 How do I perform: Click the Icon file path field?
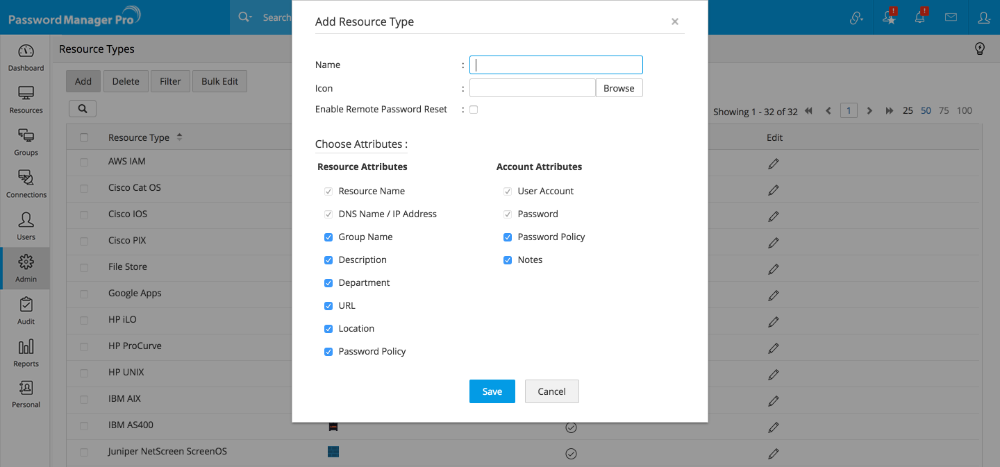(x=533, y=88)
